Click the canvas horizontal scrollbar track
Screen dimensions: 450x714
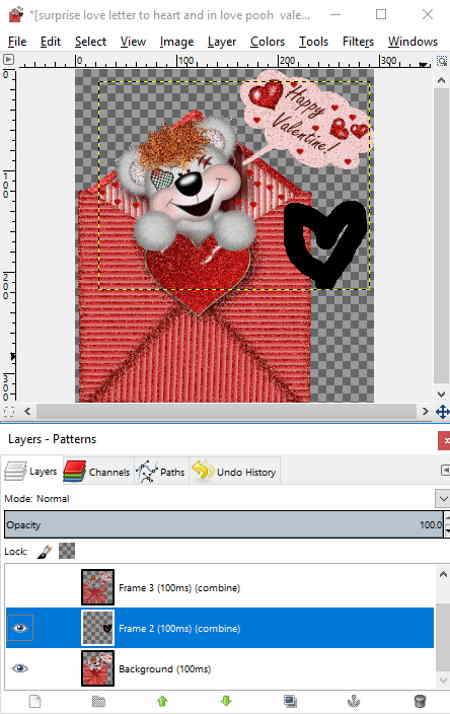[226, 412]
